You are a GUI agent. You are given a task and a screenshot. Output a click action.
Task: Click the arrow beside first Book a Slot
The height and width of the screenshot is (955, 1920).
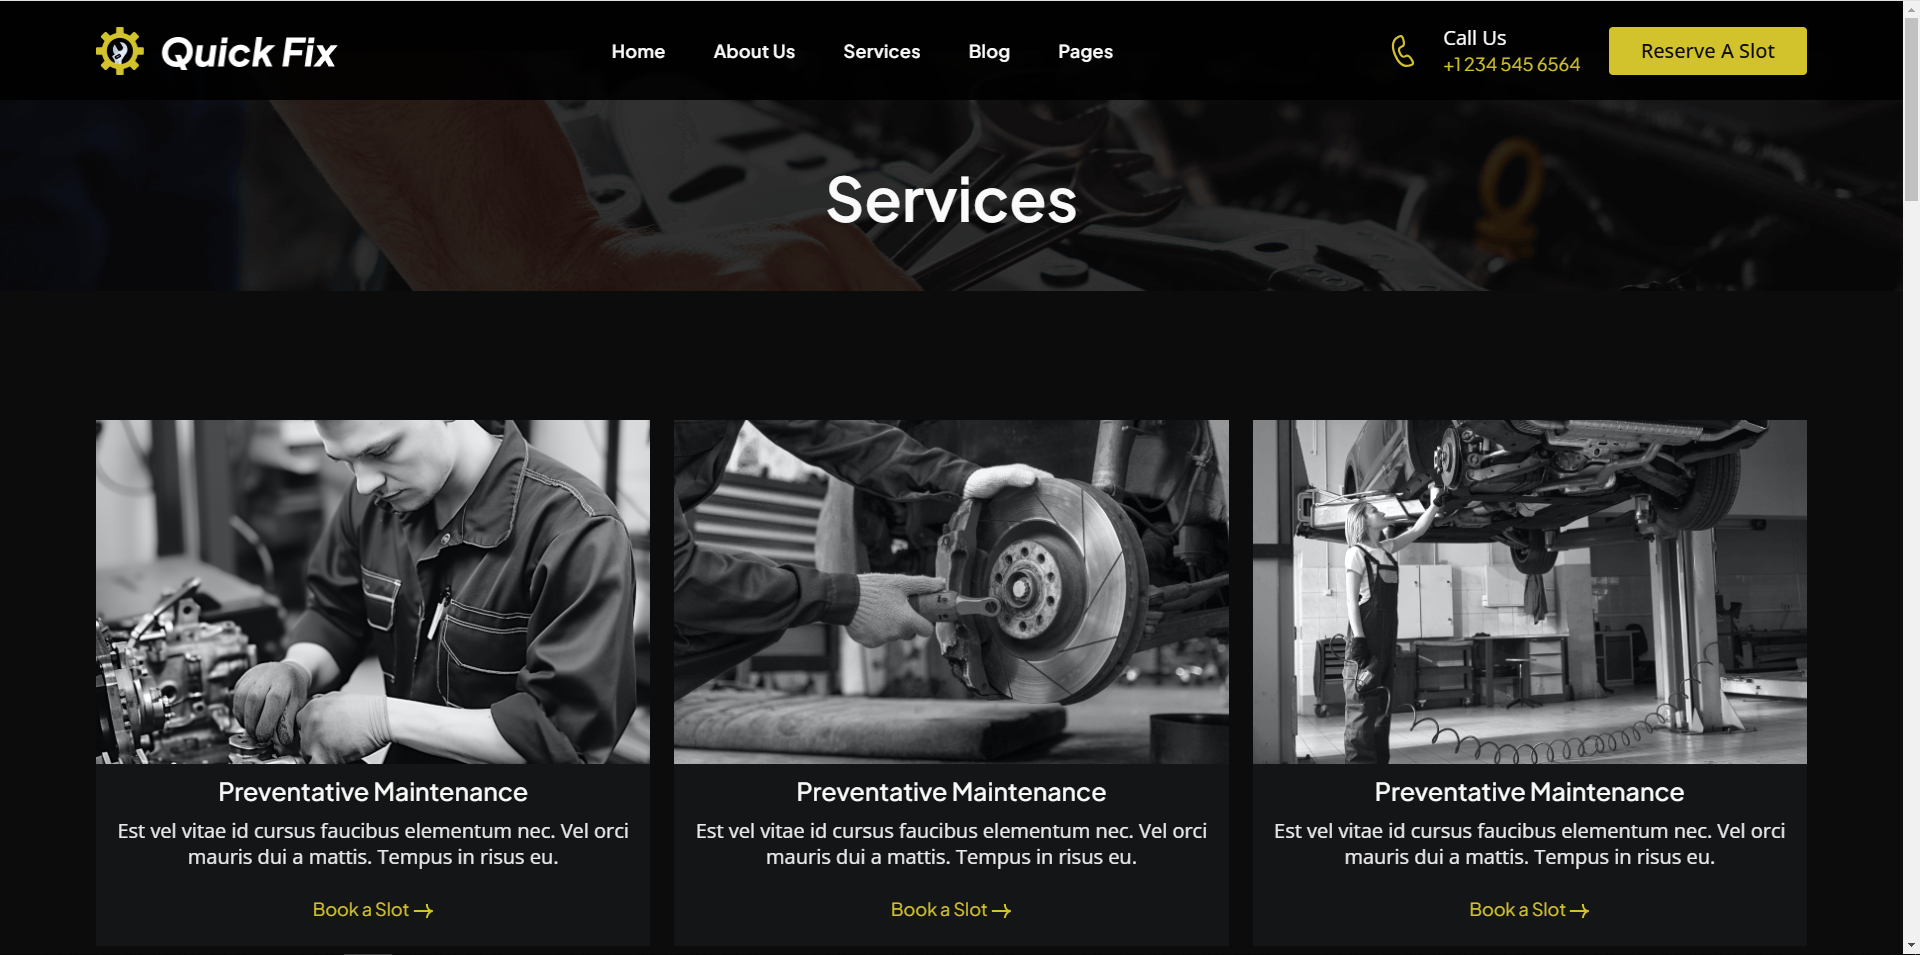coord(424,911)
